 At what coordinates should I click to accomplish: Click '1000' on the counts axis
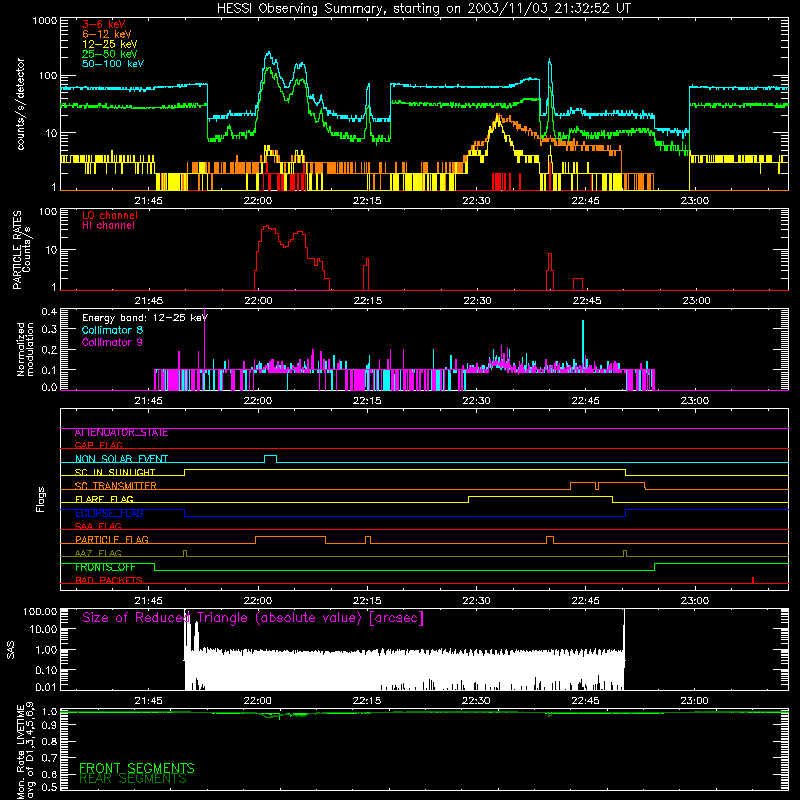45,21
